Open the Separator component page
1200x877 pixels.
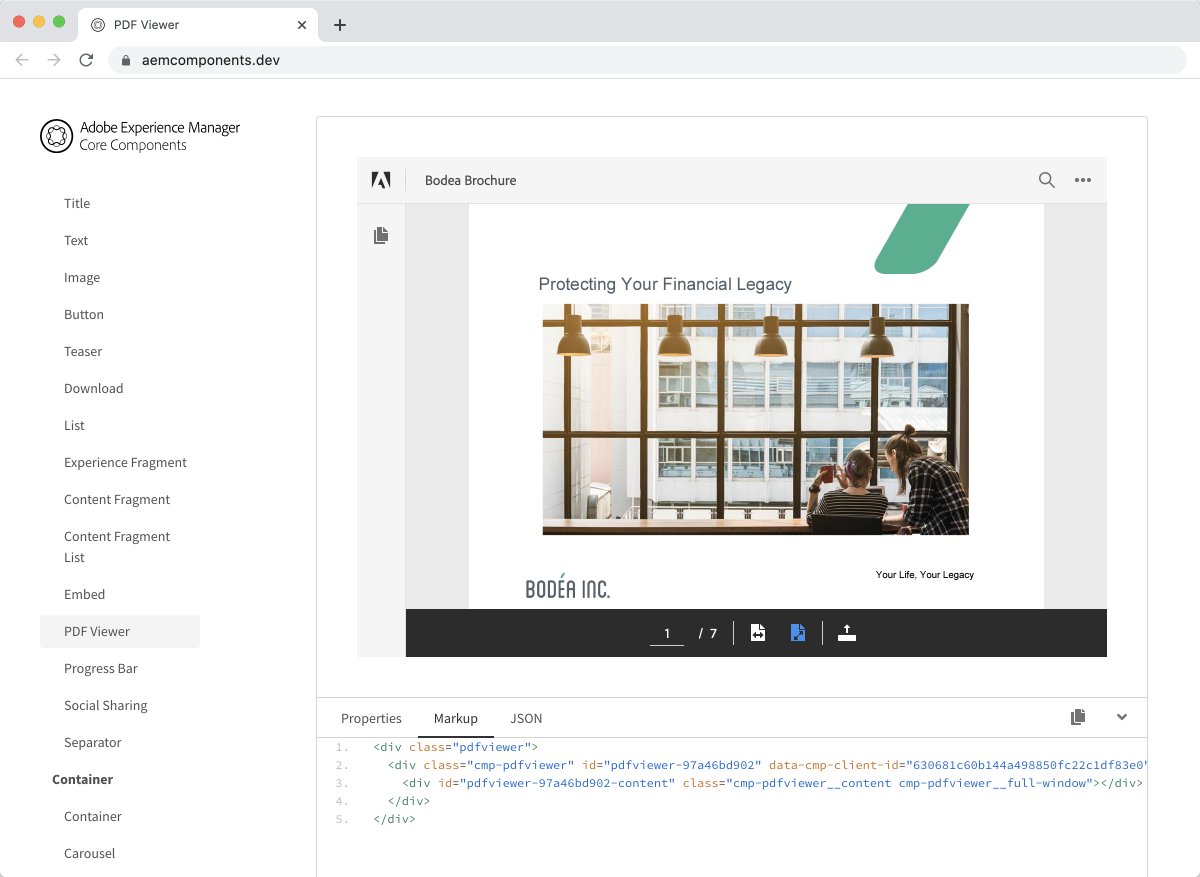point(93,742)
